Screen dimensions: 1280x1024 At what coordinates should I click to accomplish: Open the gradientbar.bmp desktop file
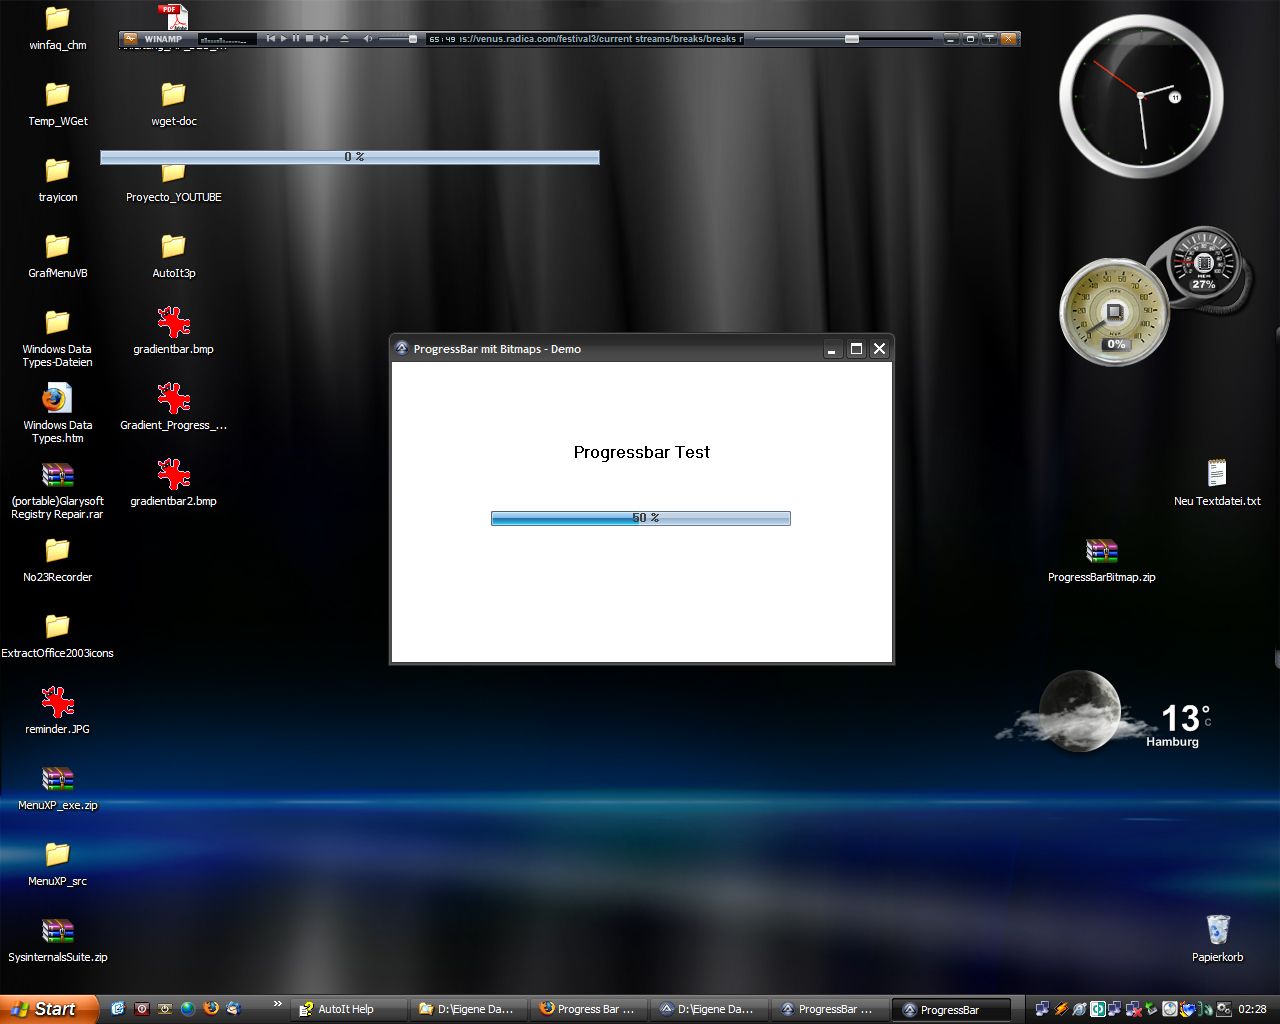point(173,323)
